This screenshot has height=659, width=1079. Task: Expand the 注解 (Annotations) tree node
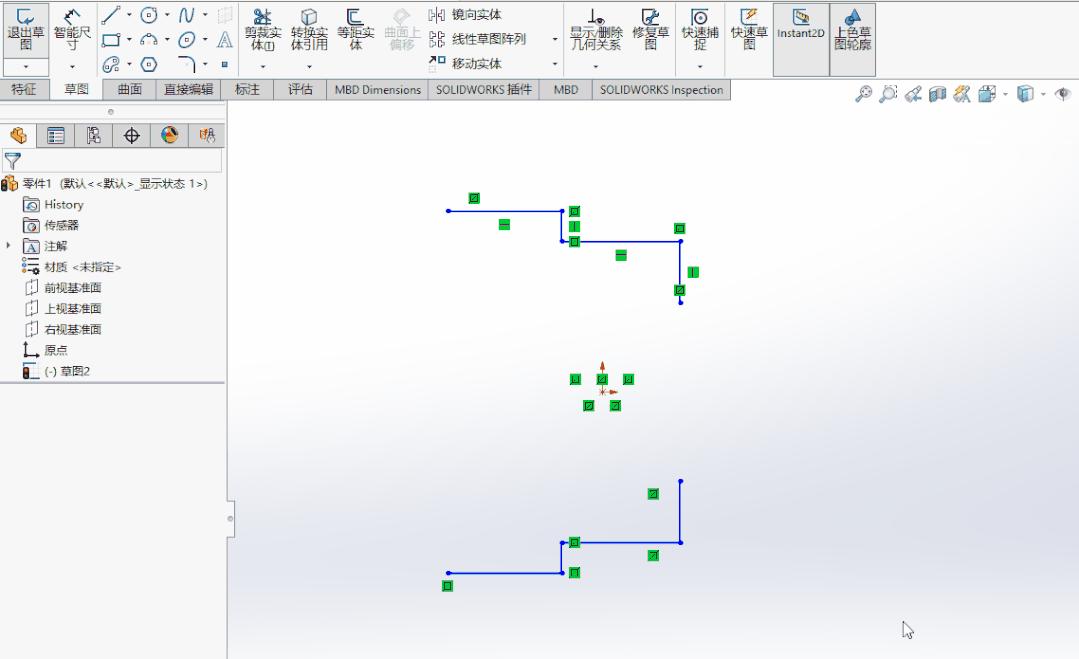pos(10,245)
